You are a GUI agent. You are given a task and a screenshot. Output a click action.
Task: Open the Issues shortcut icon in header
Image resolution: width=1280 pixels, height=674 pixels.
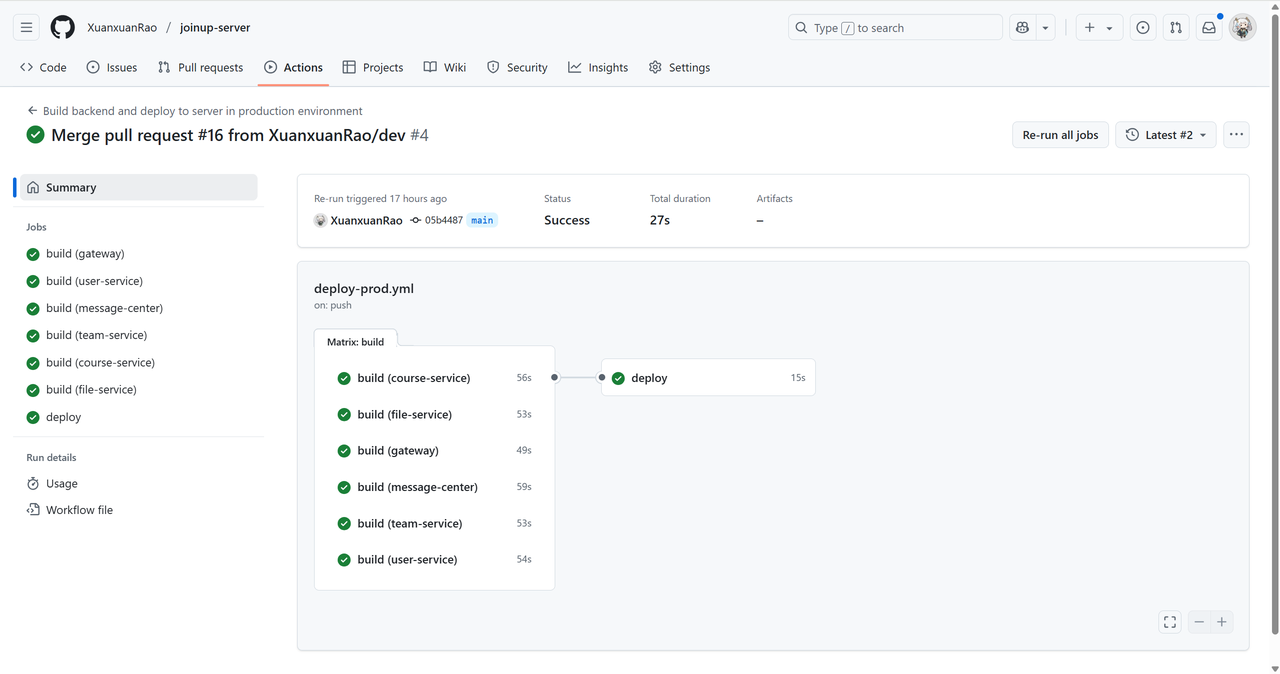coord(1143,28)
